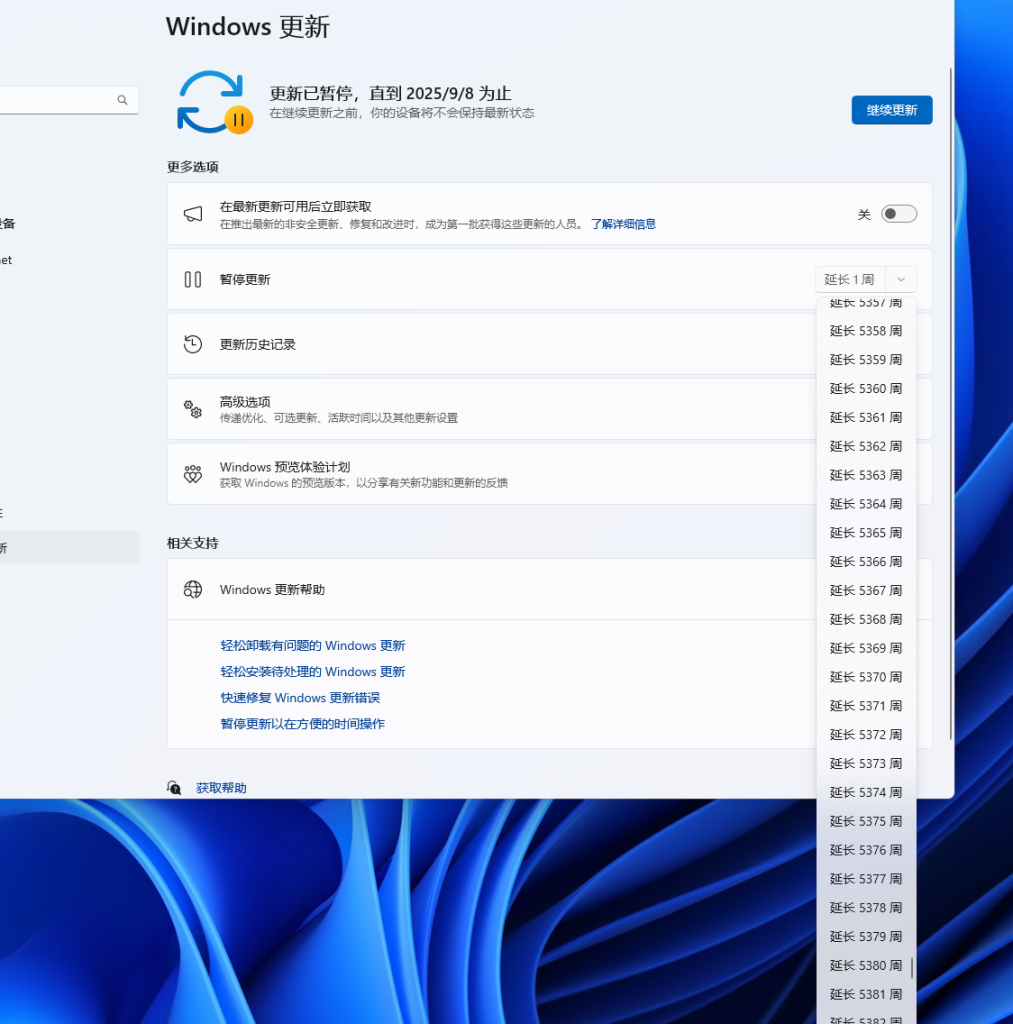1013x1024 pixels.
Task: Select 延长 5358 周 option
Action: pos(866,331)
